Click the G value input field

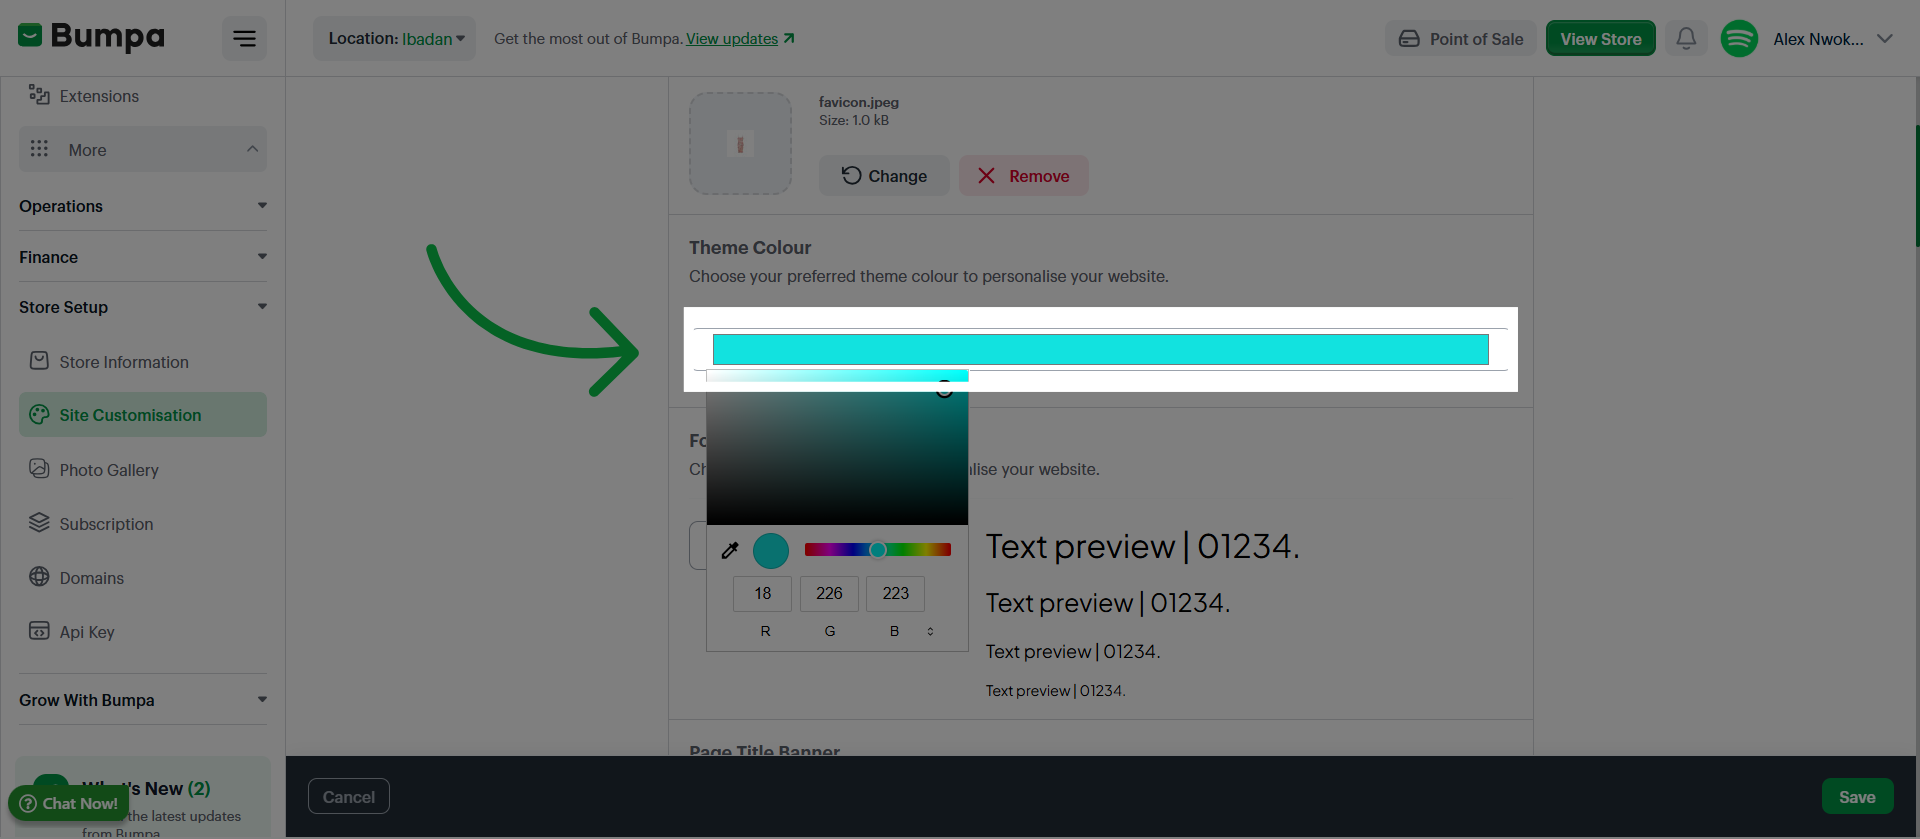[829, 594]
